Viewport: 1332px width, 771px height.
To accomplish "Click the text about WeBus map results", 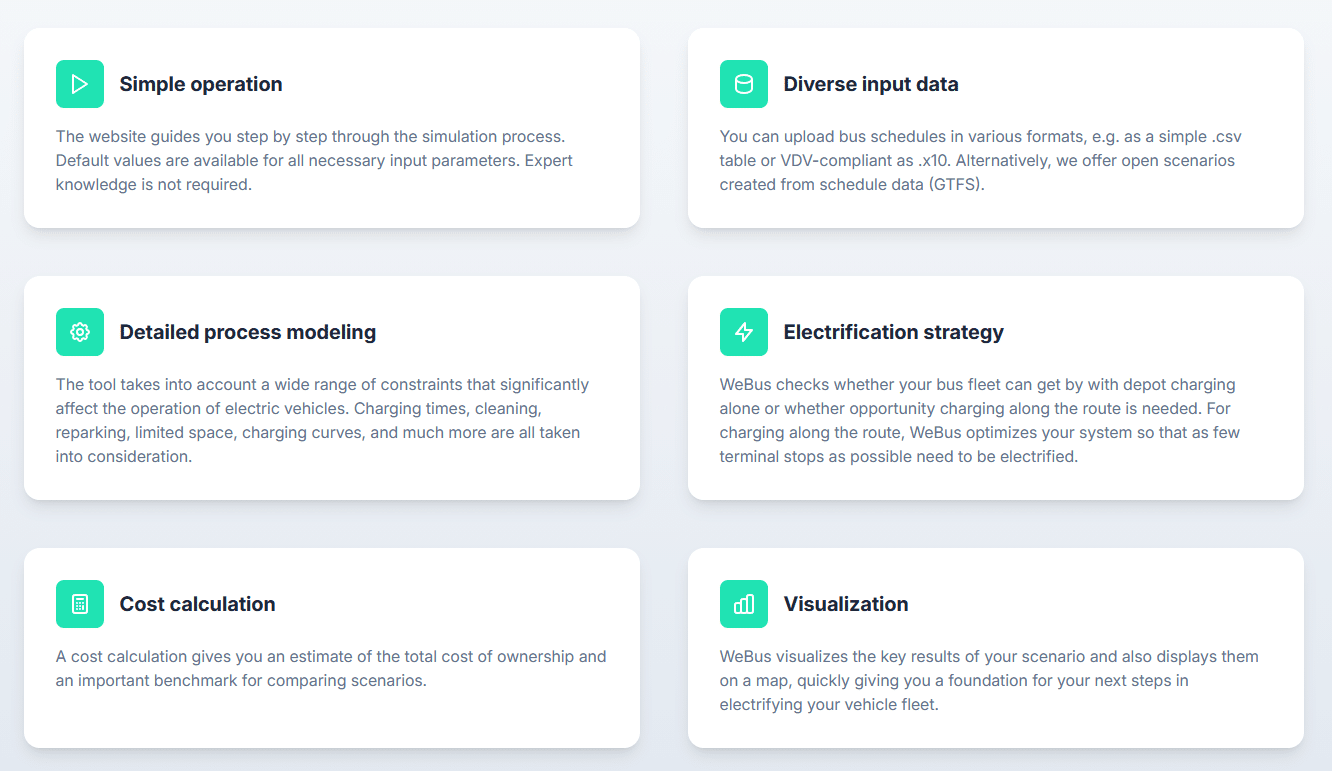I will [989, 680].
